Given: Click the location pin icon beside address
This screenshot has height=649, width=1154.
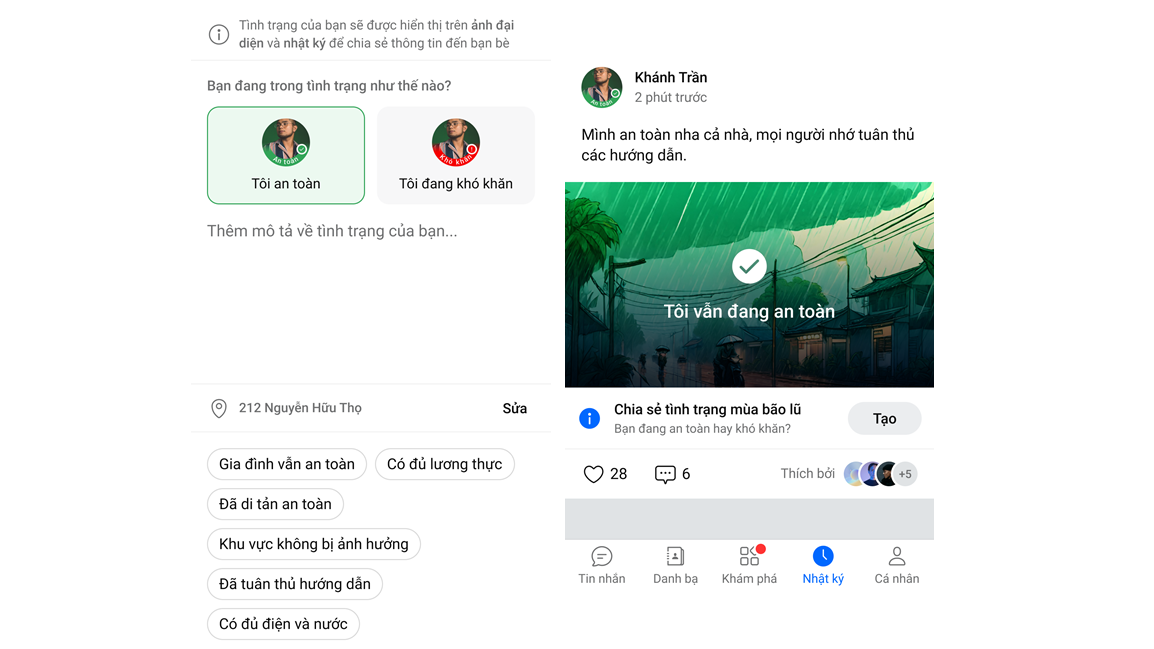Looking at the screenshot, I should (x=219, y=408).
